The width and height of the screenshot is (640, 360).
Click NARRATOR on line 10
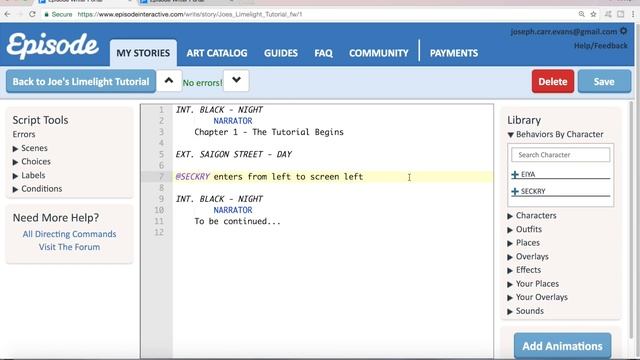233,210
